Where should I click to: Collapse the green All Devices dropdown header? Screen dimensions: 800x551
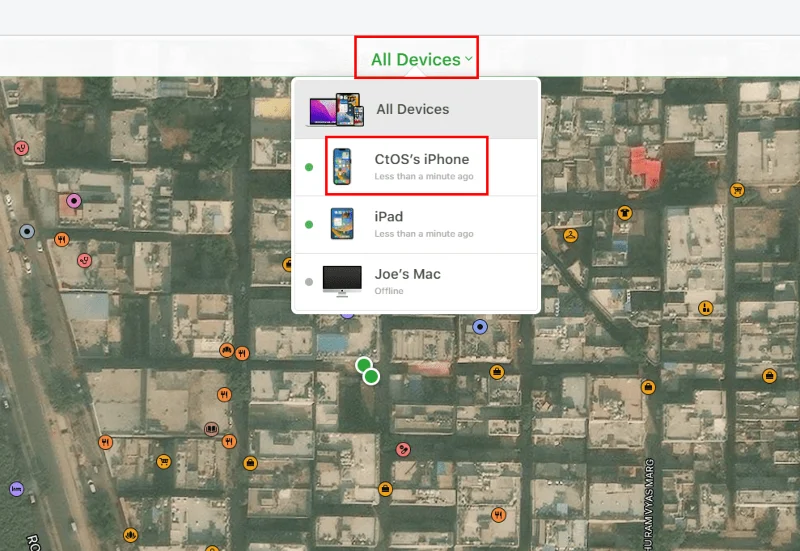[421, 59]
